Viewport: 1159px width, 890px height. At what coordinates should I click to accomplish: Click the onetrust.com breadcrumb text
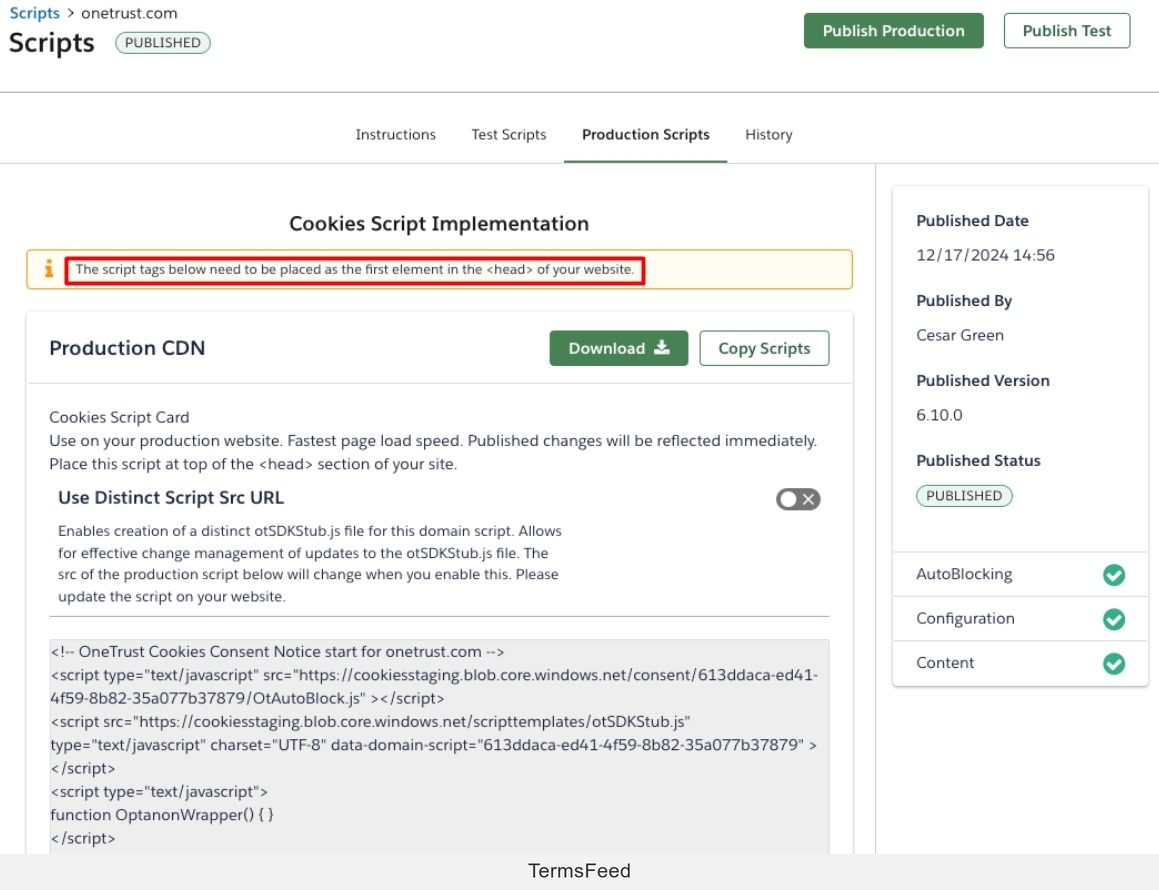pyautogui.click(x=129, y=13)
